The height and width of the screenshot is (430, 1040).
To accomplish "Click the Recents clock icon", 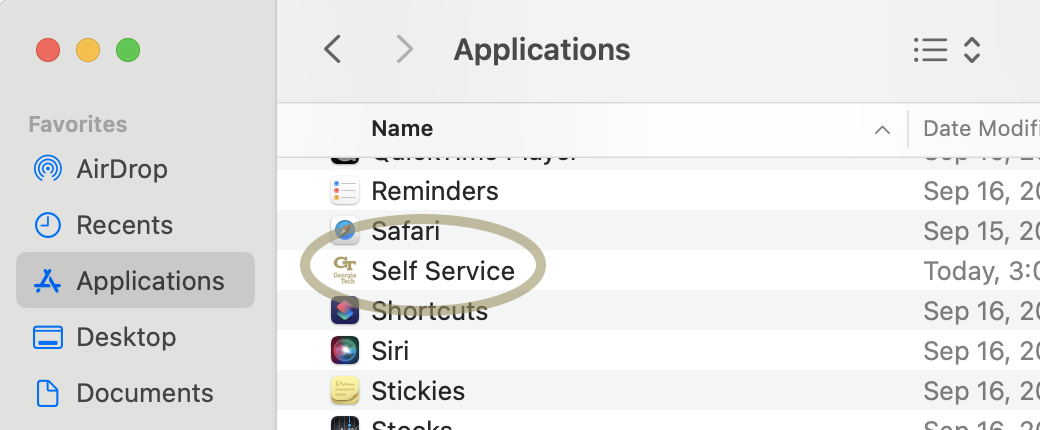I will 47,225.
